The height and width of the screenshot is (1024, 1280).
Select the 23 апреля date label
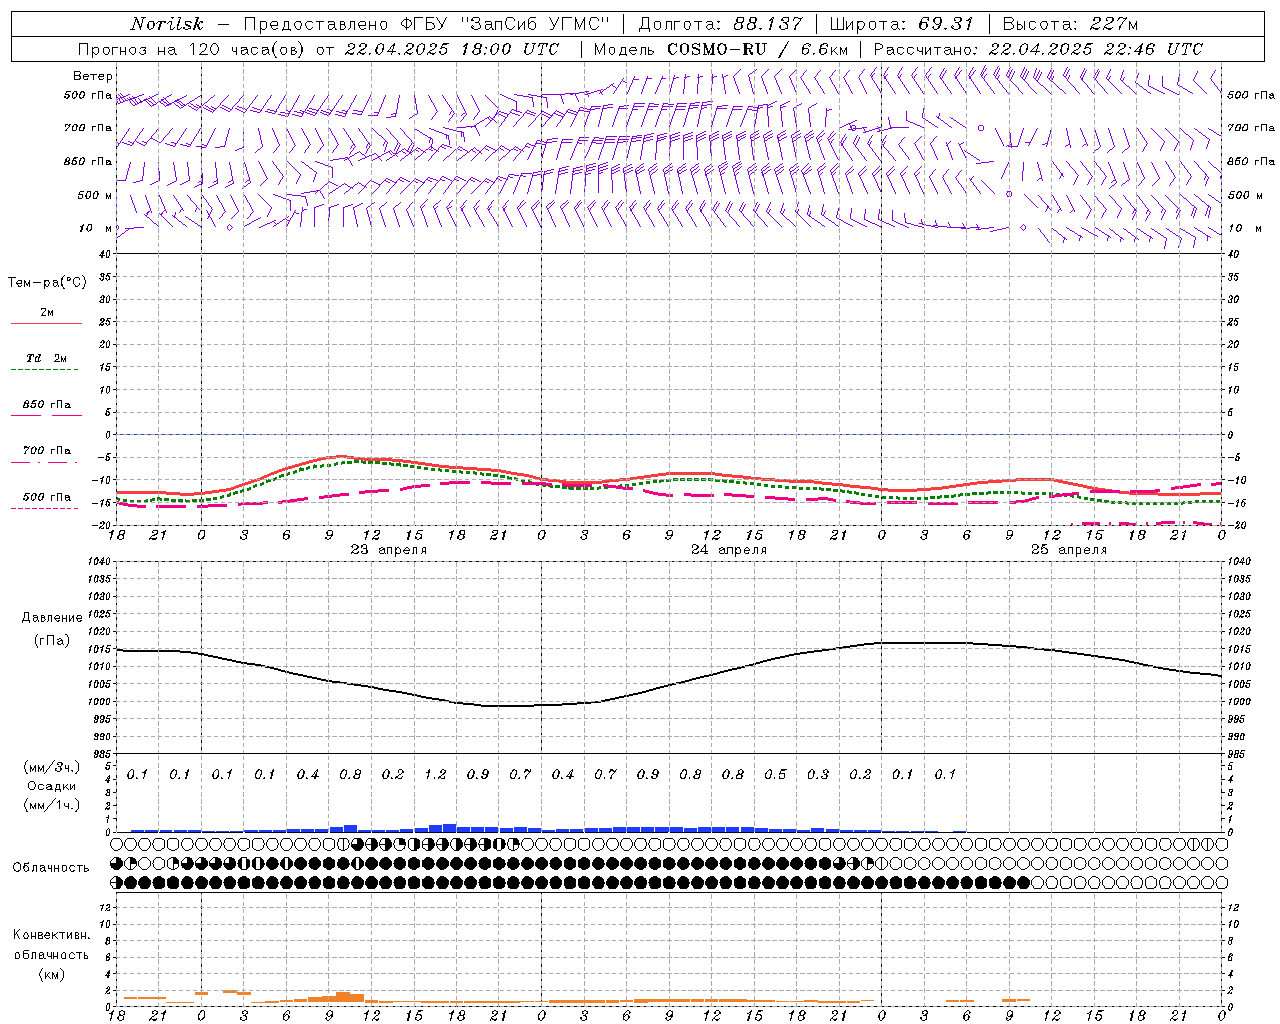click(388, 550)
